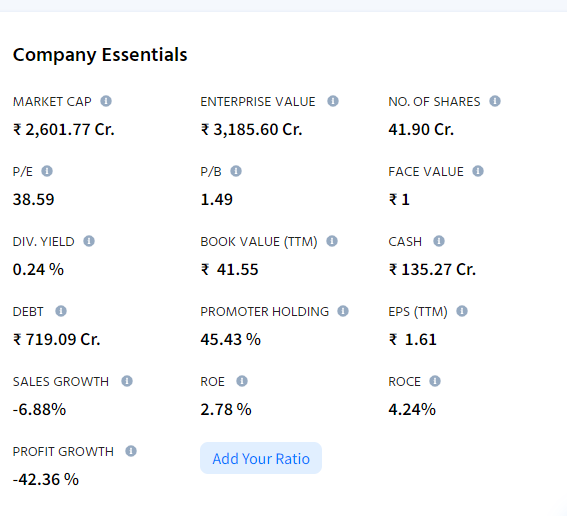Open the Debt info icon

[x=61, y=311]
